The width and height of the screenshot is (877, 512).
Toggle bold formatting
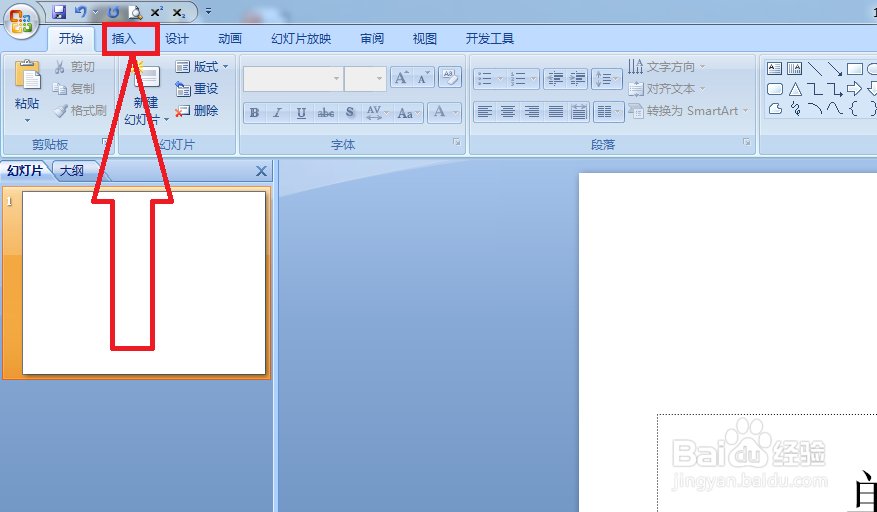tap(254, 112)
